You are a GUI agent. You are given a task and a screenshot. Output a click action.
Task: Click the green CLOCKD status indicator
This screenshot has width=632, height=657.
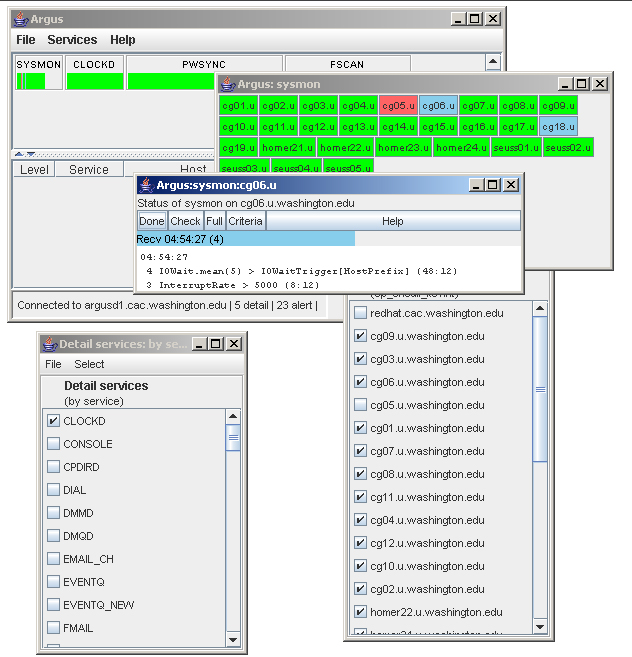click(x=94, y=81)
